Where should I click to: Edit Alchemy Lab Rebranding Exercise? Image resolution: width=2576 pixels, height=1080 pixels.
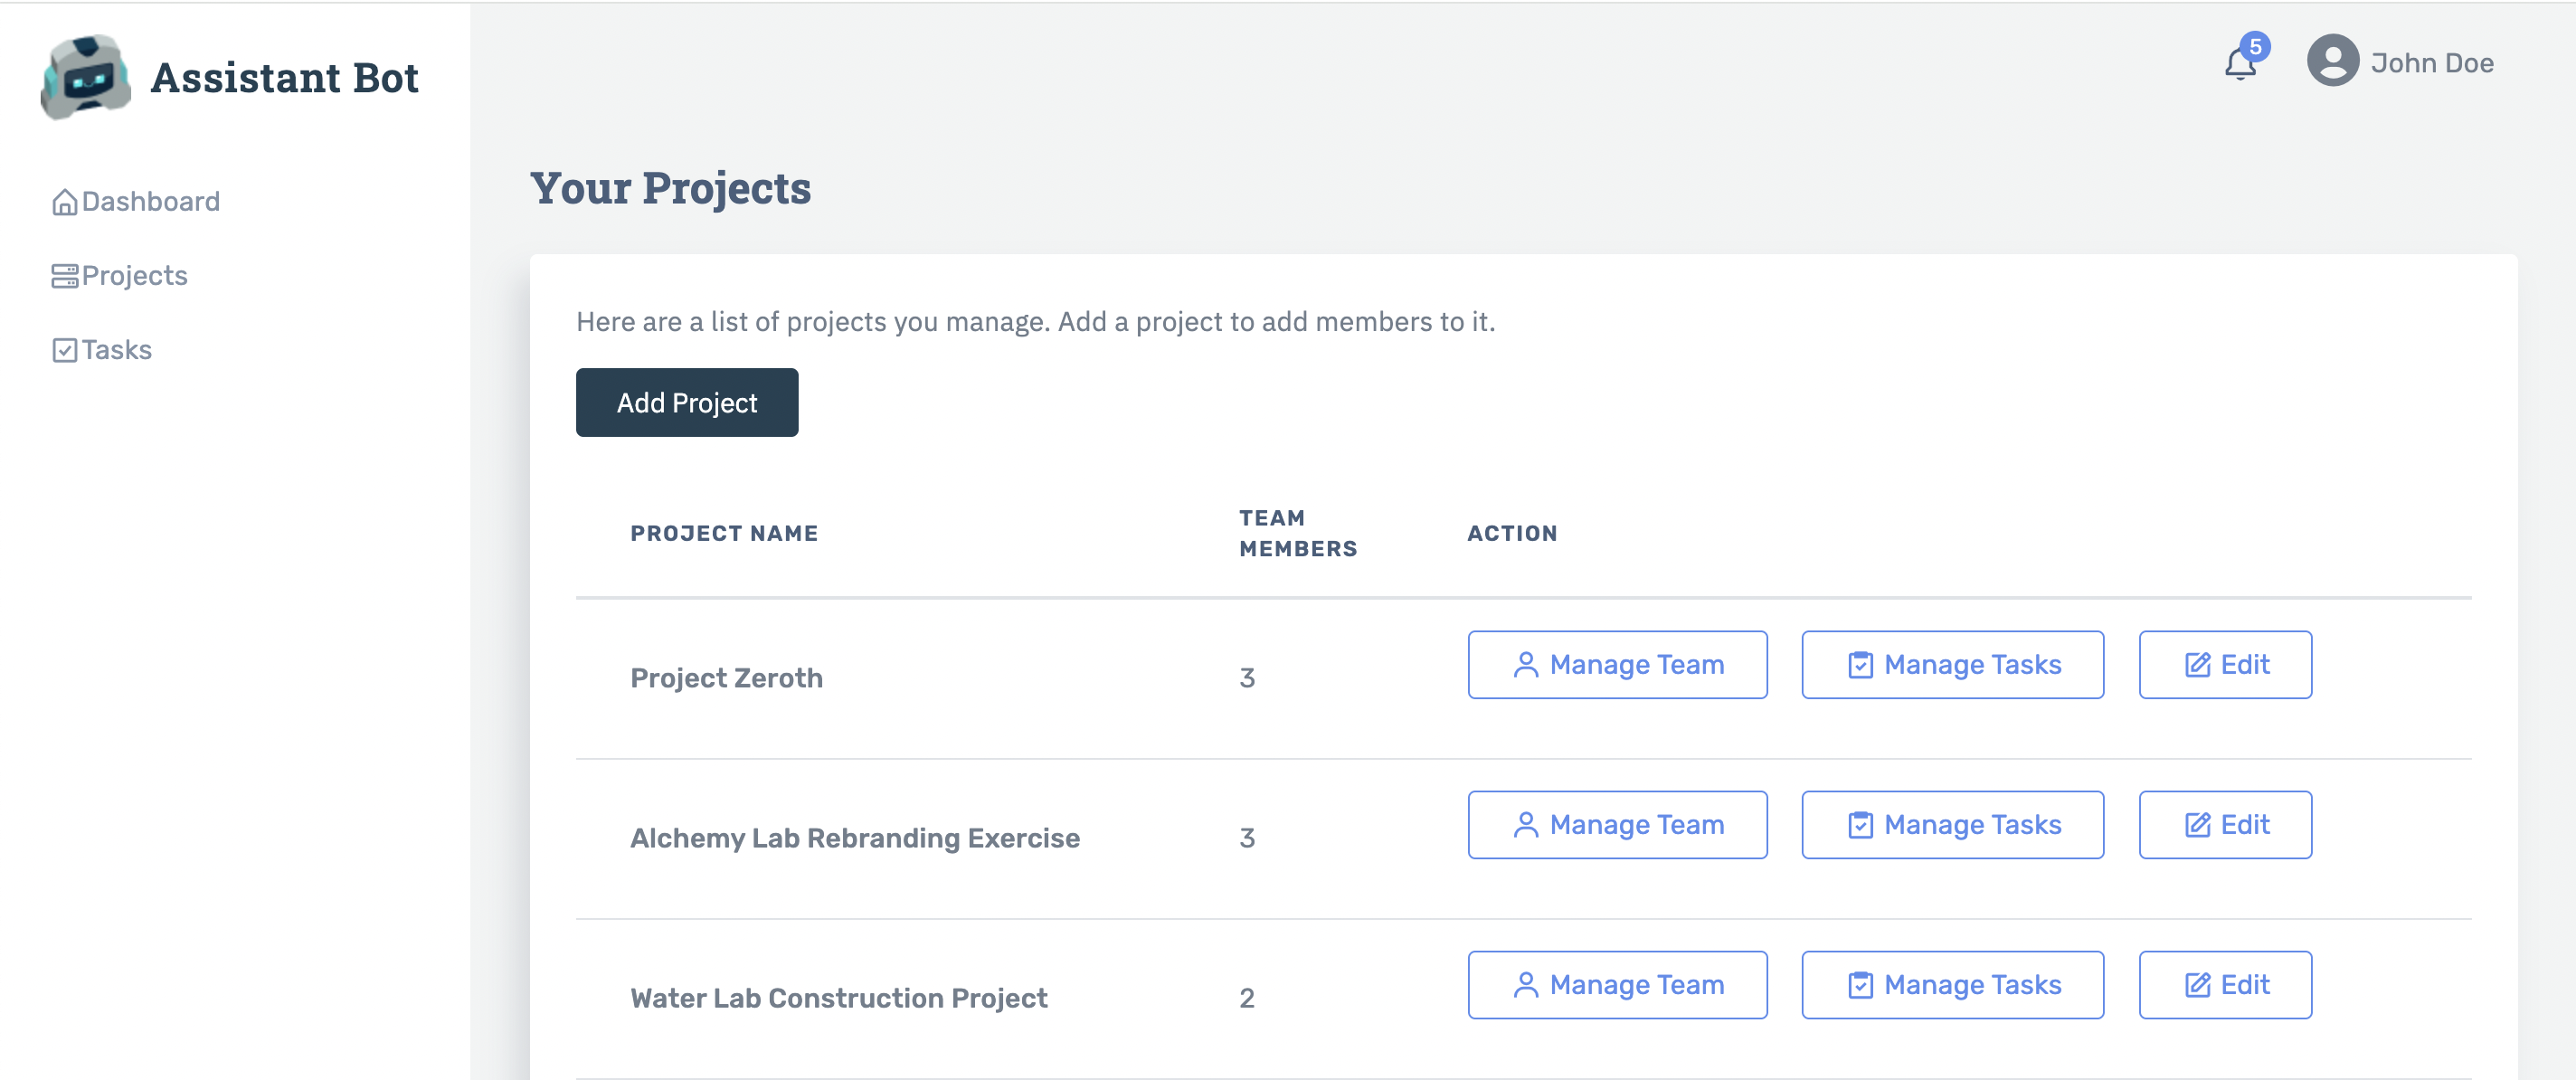[2225, 825]
